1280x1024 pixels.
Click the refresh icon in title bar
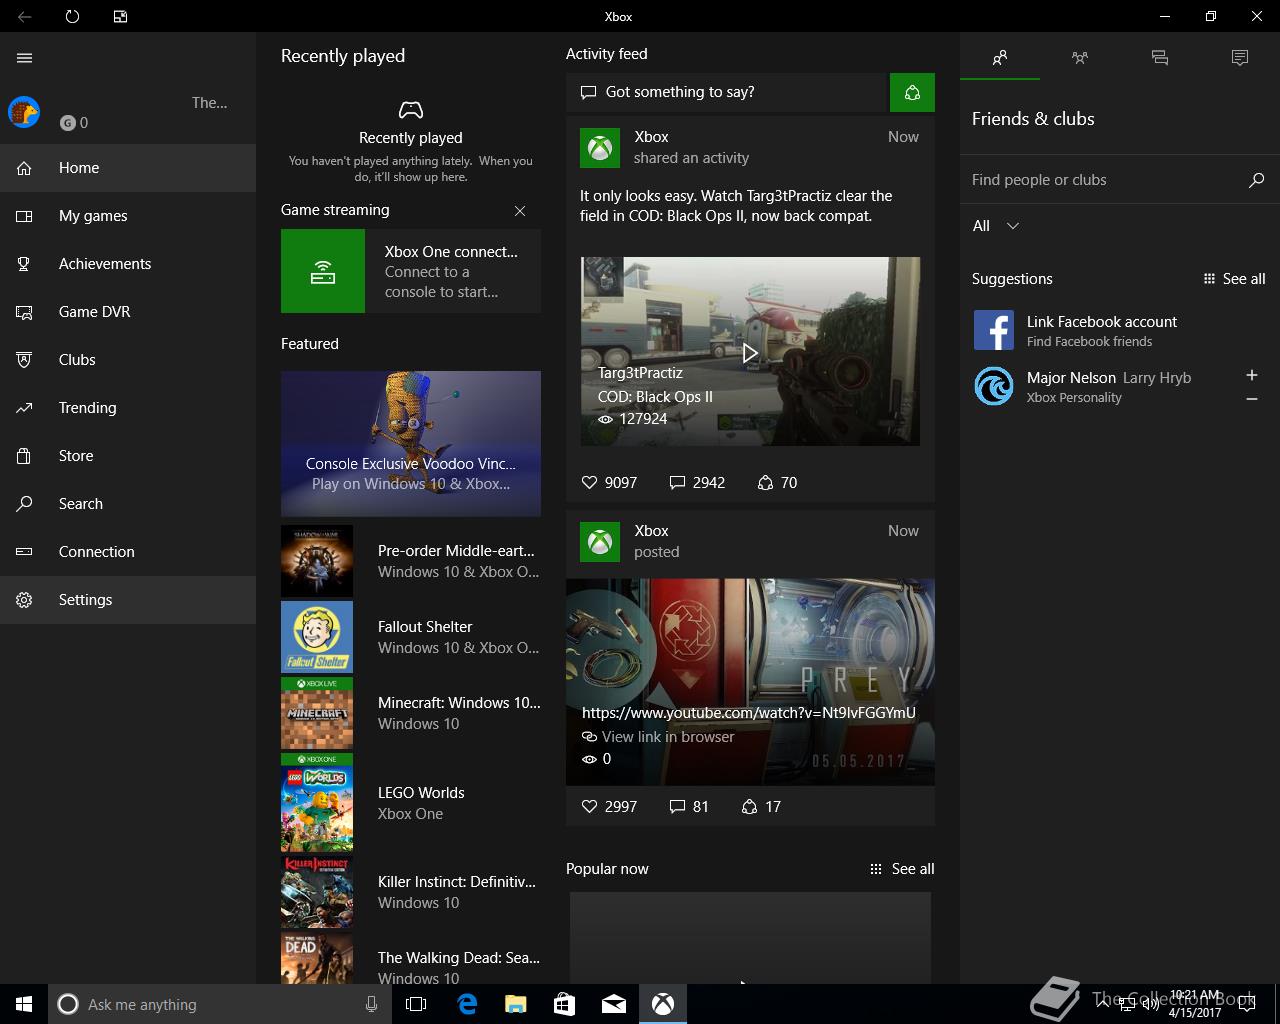[x=72, y=16]
